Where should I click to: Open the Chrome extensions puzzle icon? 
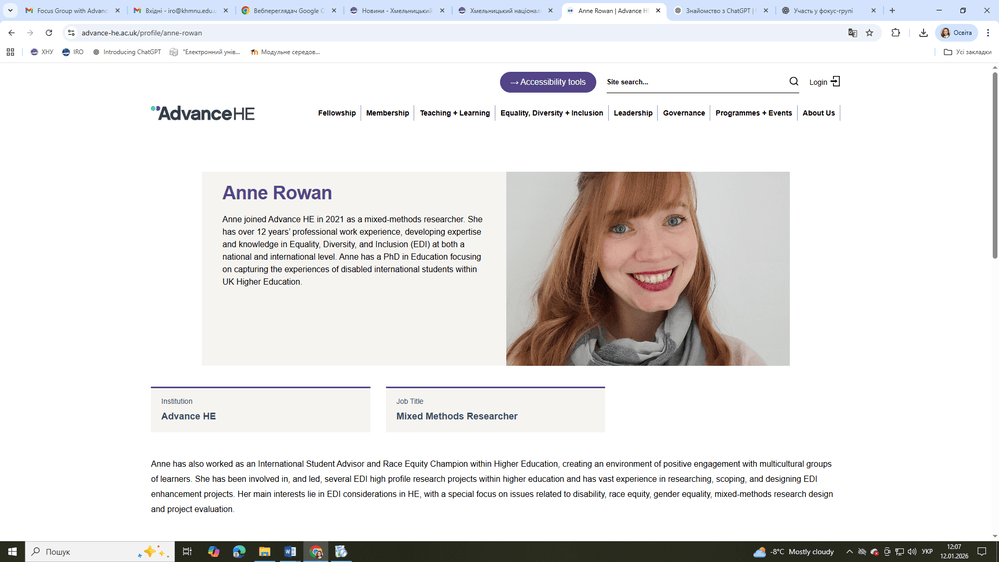896,33
